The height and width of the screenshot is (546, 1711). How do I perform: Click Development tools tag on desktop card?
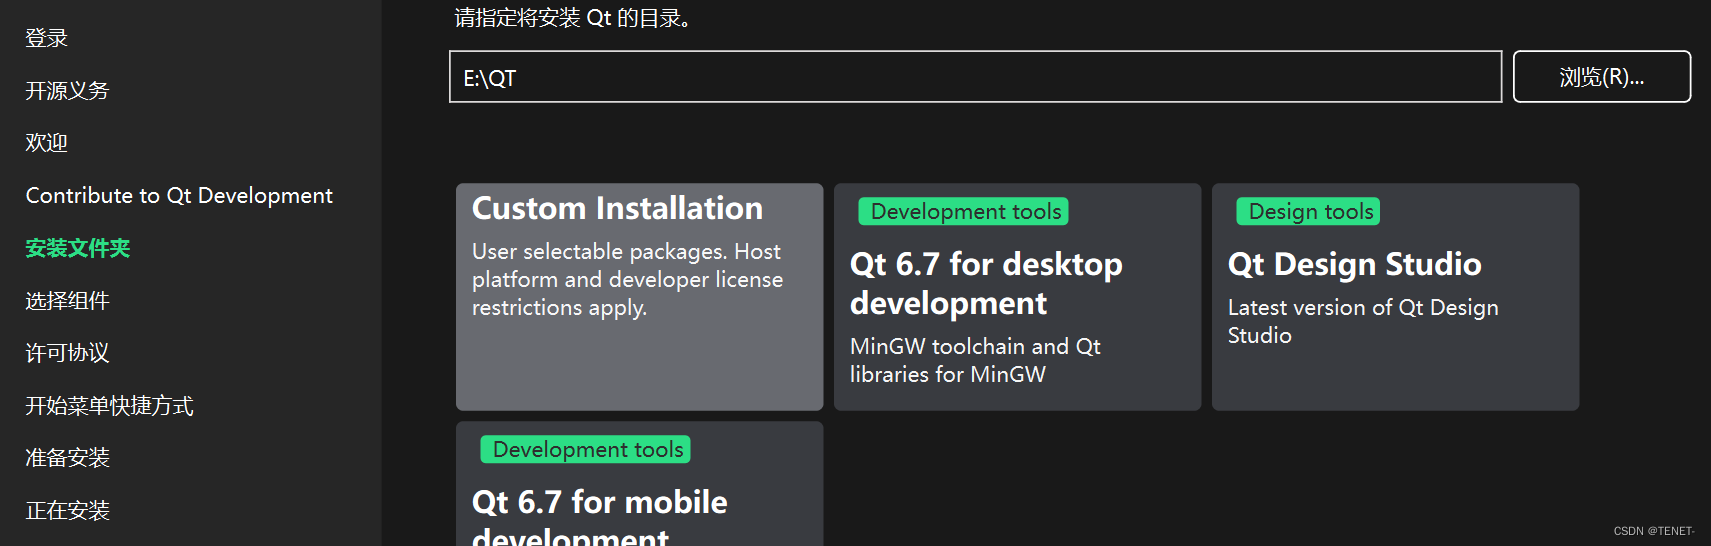click(964, 211)
